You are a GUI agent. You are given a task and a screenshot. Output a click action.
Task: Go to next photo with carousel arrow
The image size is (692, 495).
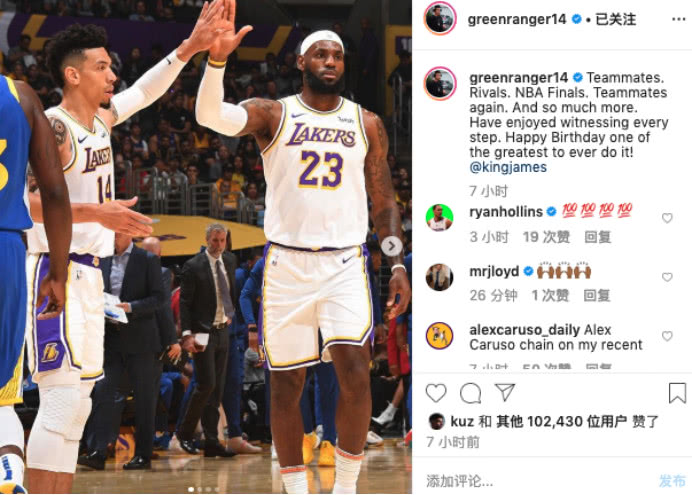click(391, 246)
